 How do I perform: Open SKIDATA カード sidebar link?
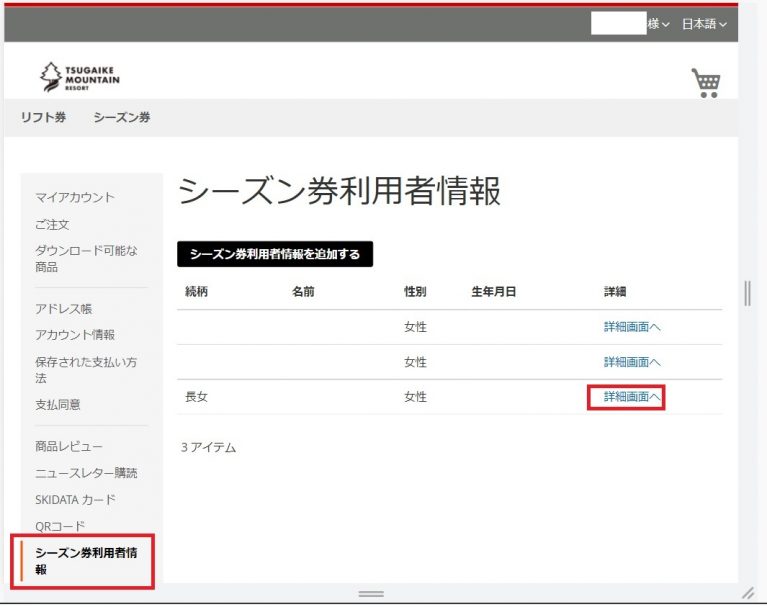point(75,499)
